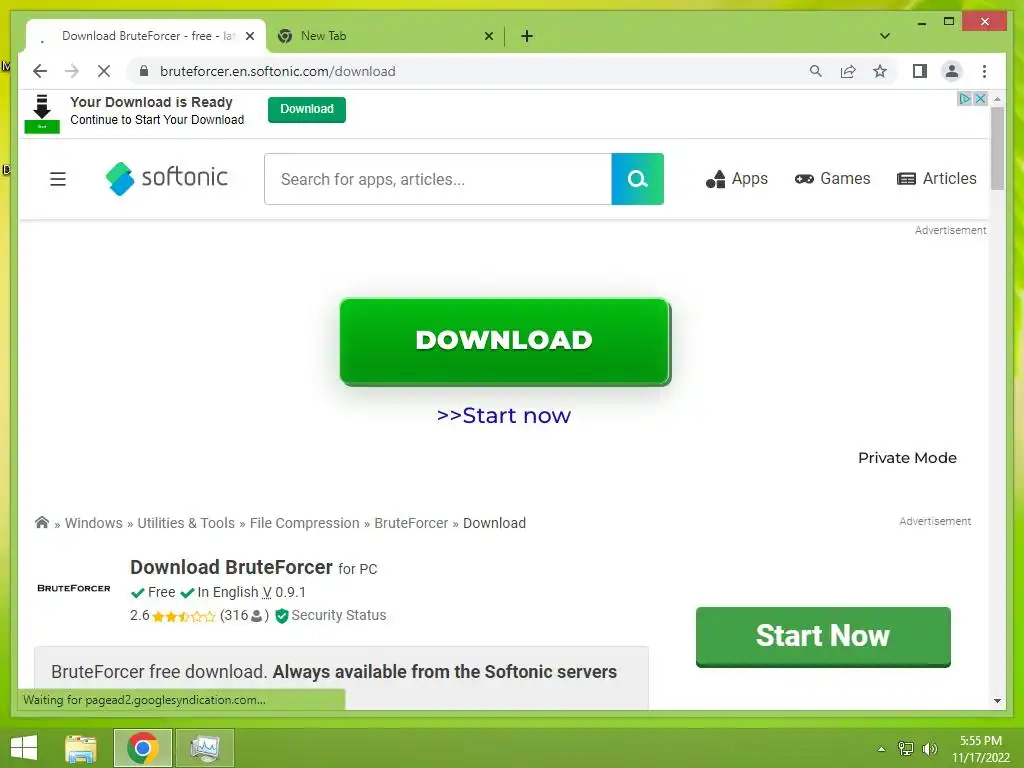Open network status tray icon
1024x768 pixels.
[x=905, y=748]
